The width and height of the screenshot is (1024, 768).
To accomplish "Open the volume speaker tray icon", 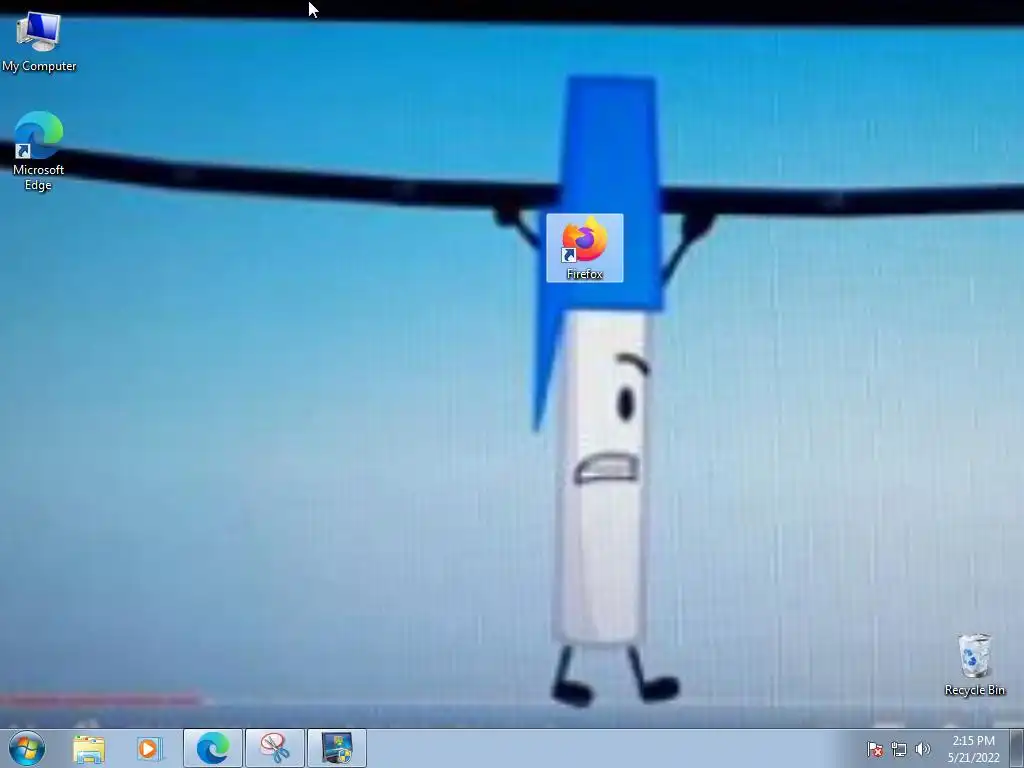I will pos(923,749).
